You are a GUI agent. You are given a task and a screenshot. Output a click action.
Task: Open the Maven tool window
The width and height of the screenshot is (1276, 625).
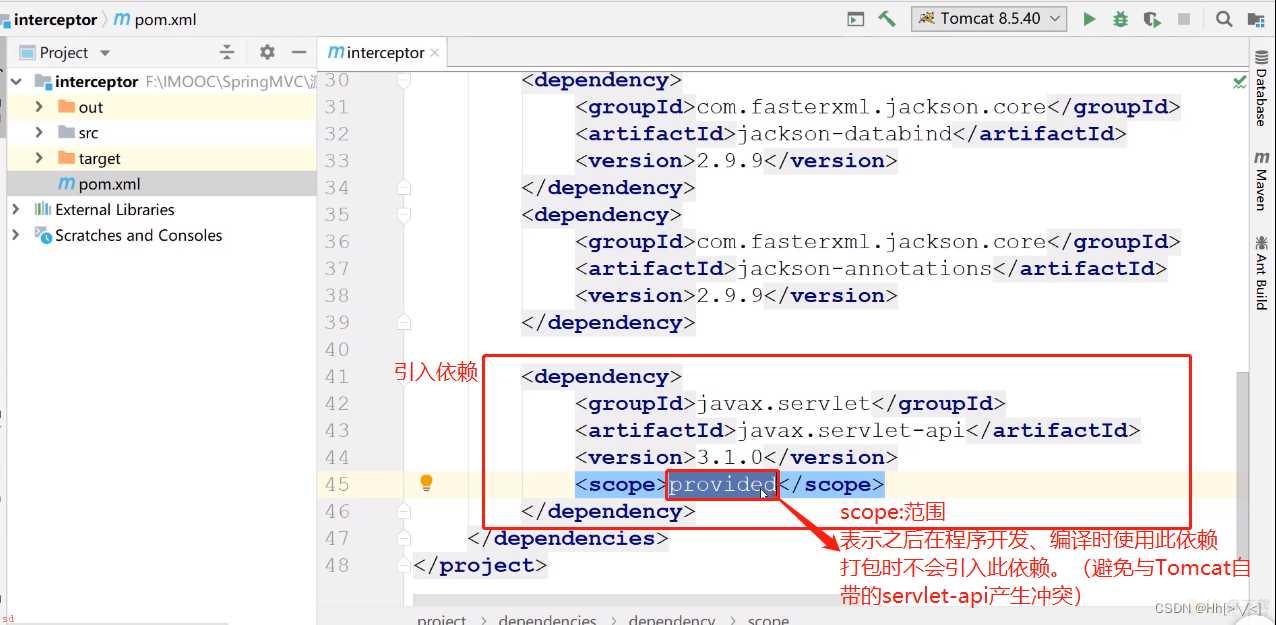click(x=1262, y=181)
